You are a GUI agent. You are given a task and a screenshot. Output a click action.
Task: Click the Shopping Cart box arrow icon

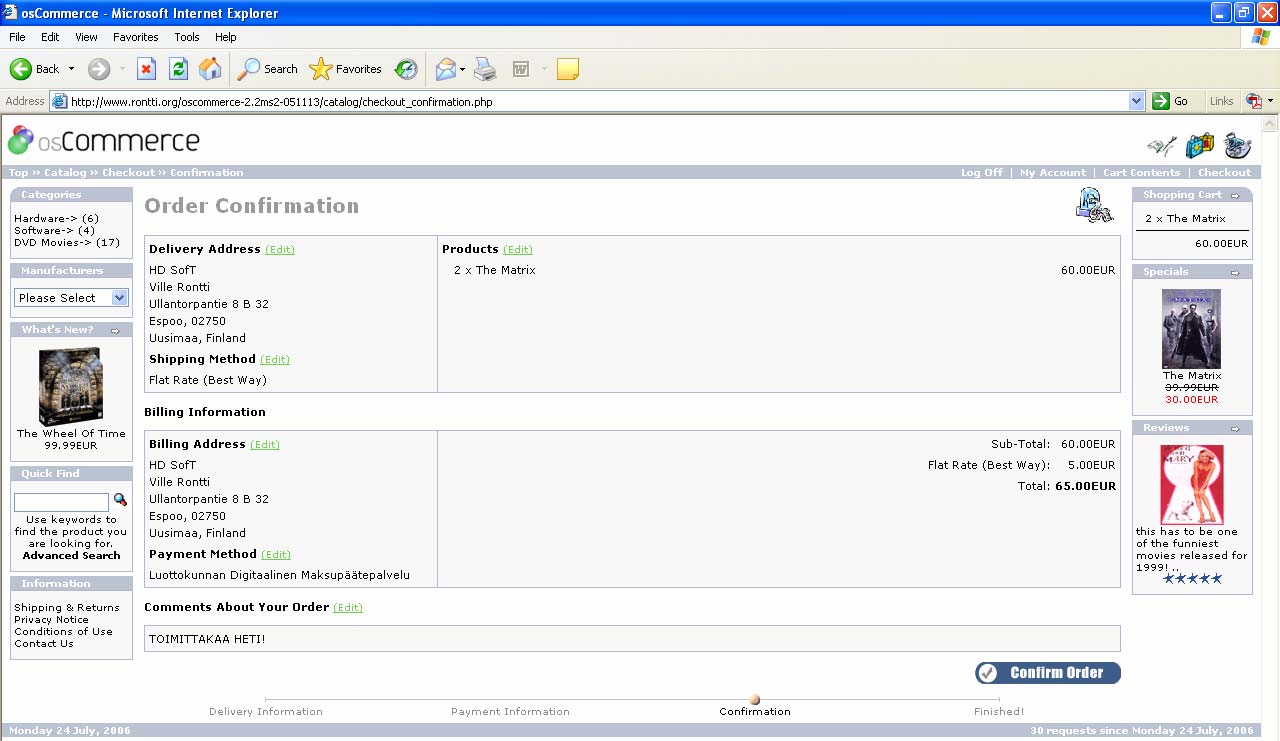(1235, 196)
